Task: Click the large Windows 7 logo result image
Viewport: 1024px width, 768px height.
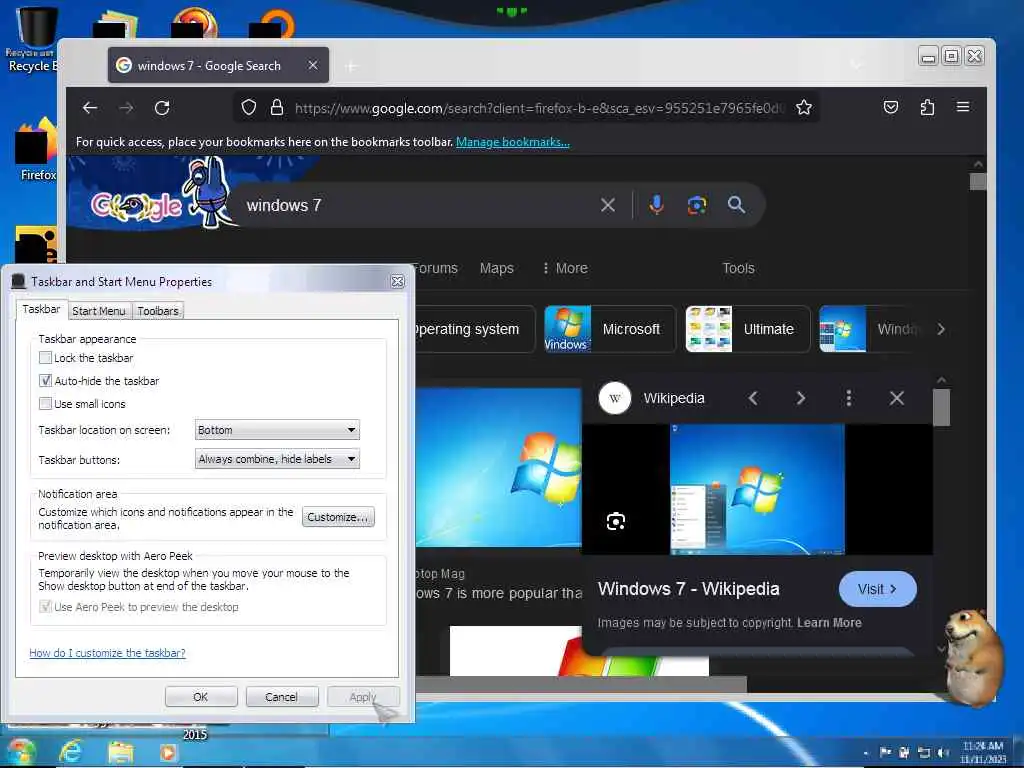Action: [x=498, y=467]
